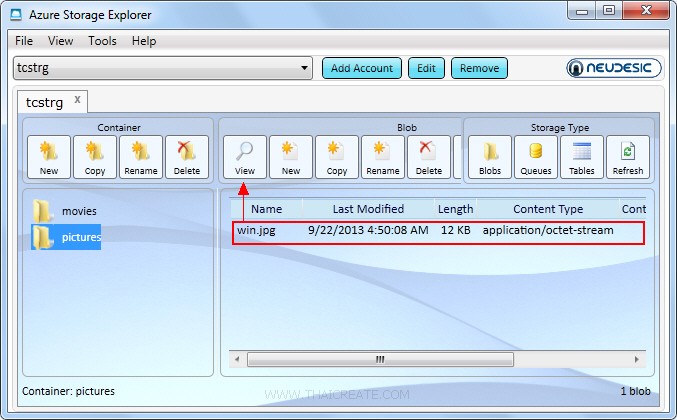
Task: Open the Tools menu
Action: click(102, 41)
